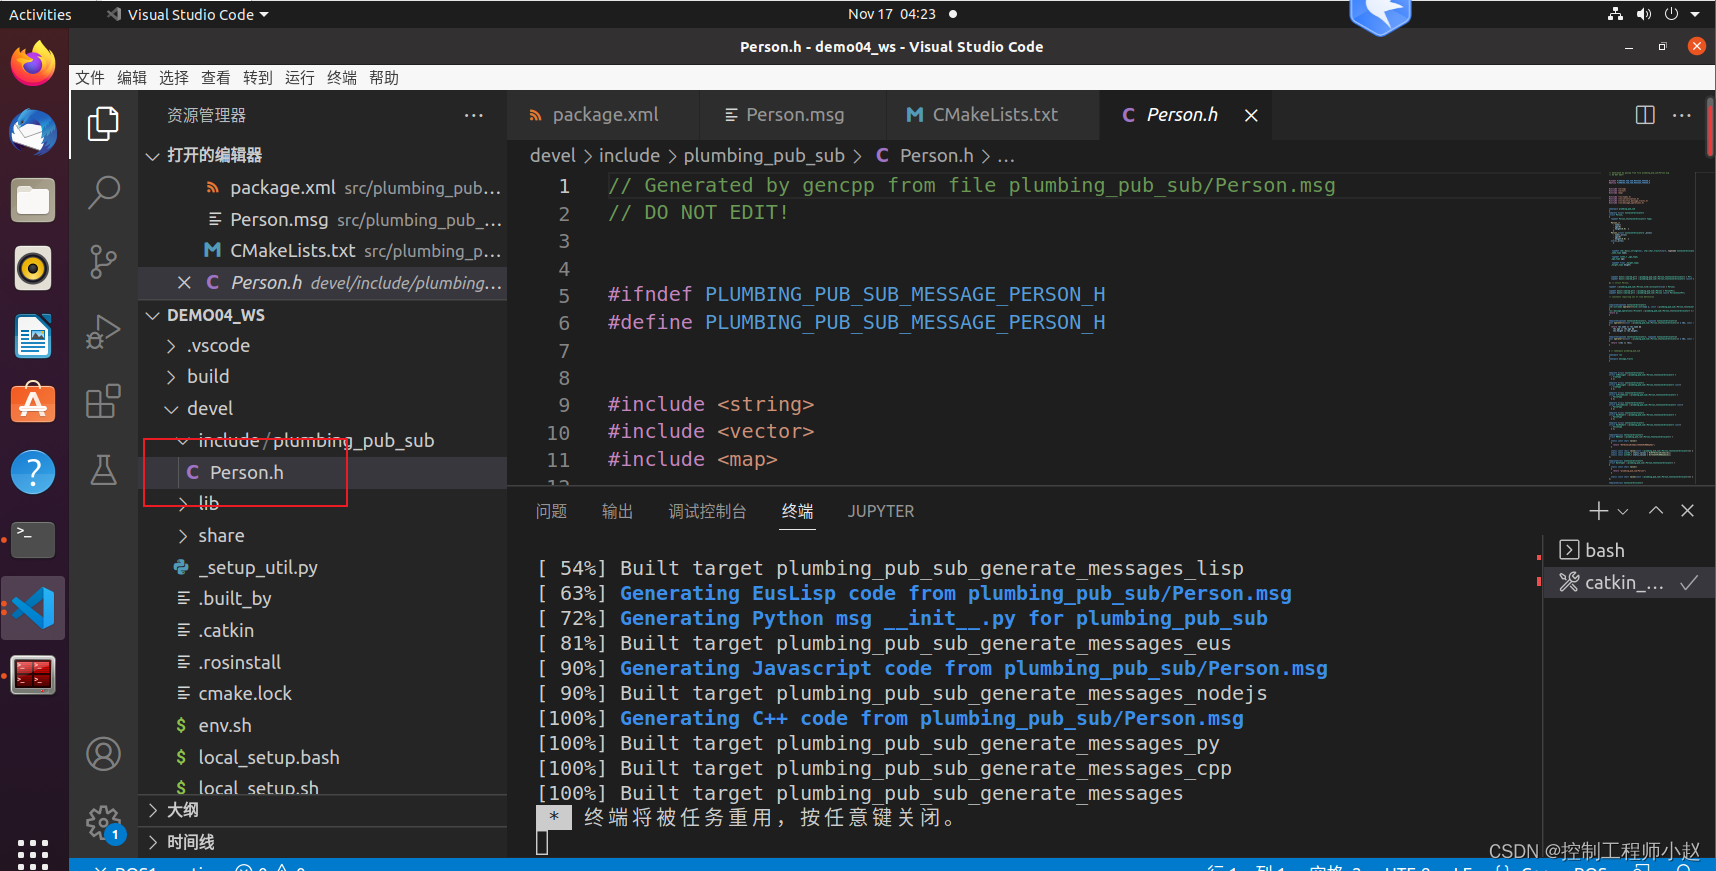Switch to the CMakeLists.txt editor tab

point(993,115)
